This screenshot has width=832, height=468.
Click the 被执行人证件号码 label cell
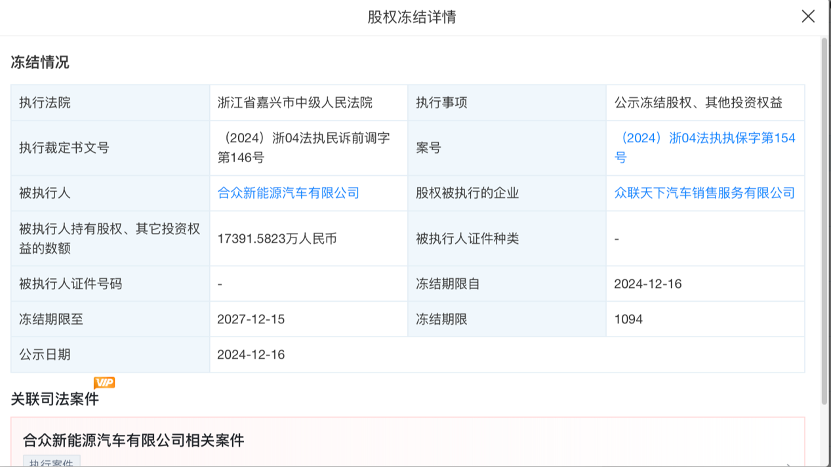point(110,284)
